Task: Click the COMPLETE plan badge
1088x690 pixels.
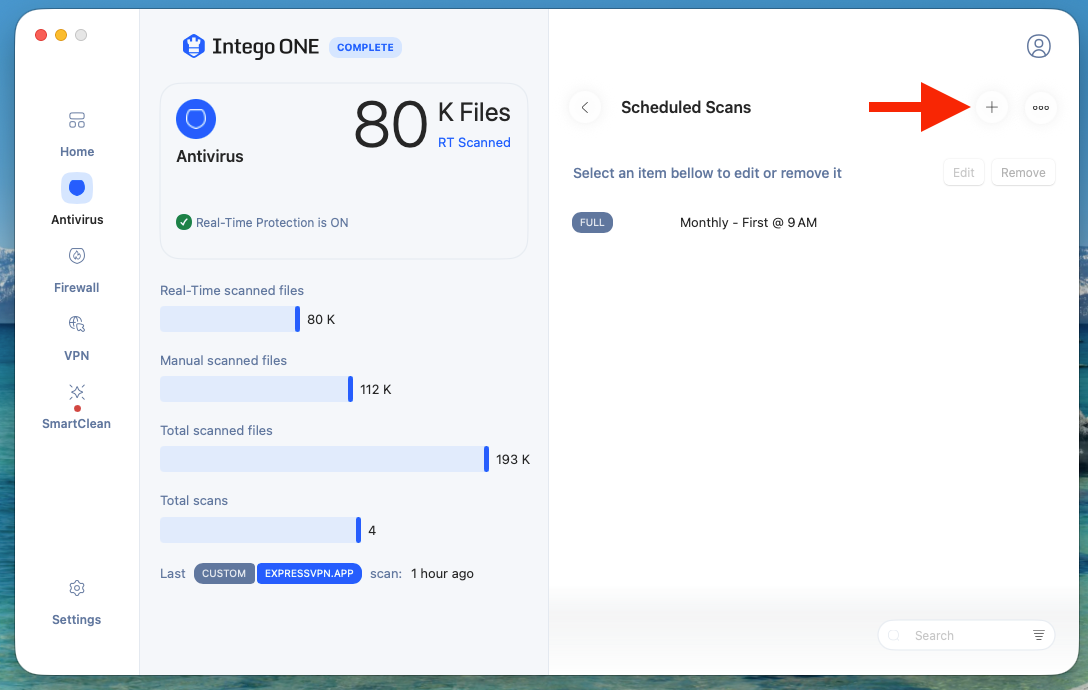Action: (365, 47)
